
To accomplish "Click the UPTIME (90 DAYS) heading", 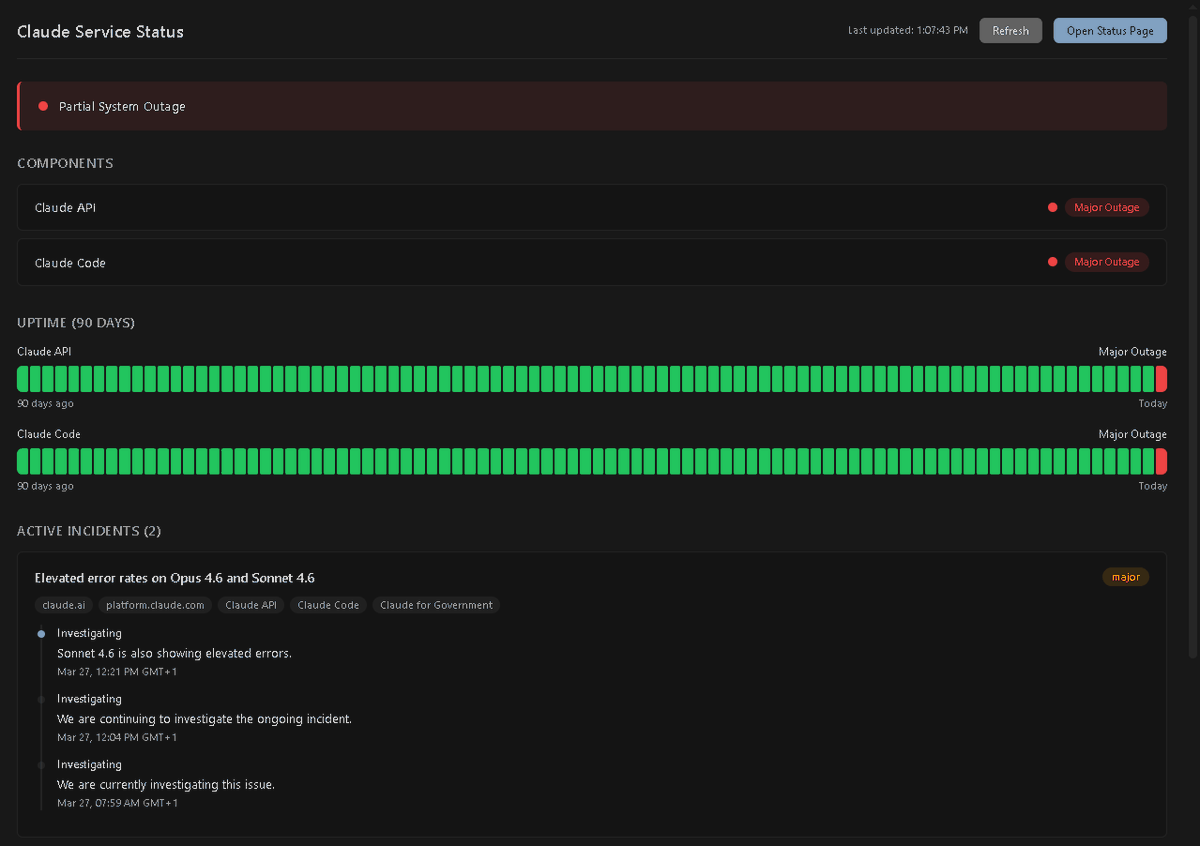I will click(76, 323).
